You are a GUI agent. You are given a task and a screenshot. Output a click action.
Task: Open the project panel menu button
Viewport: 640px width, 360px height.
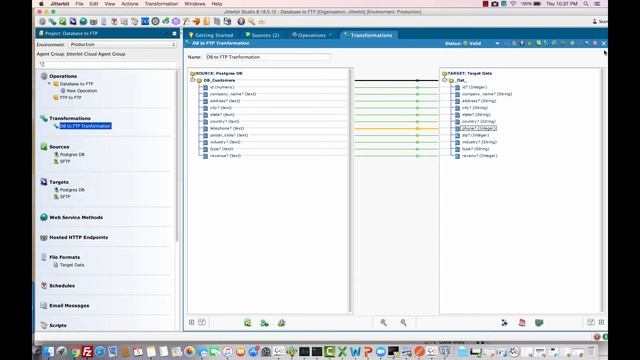[174, 33]
